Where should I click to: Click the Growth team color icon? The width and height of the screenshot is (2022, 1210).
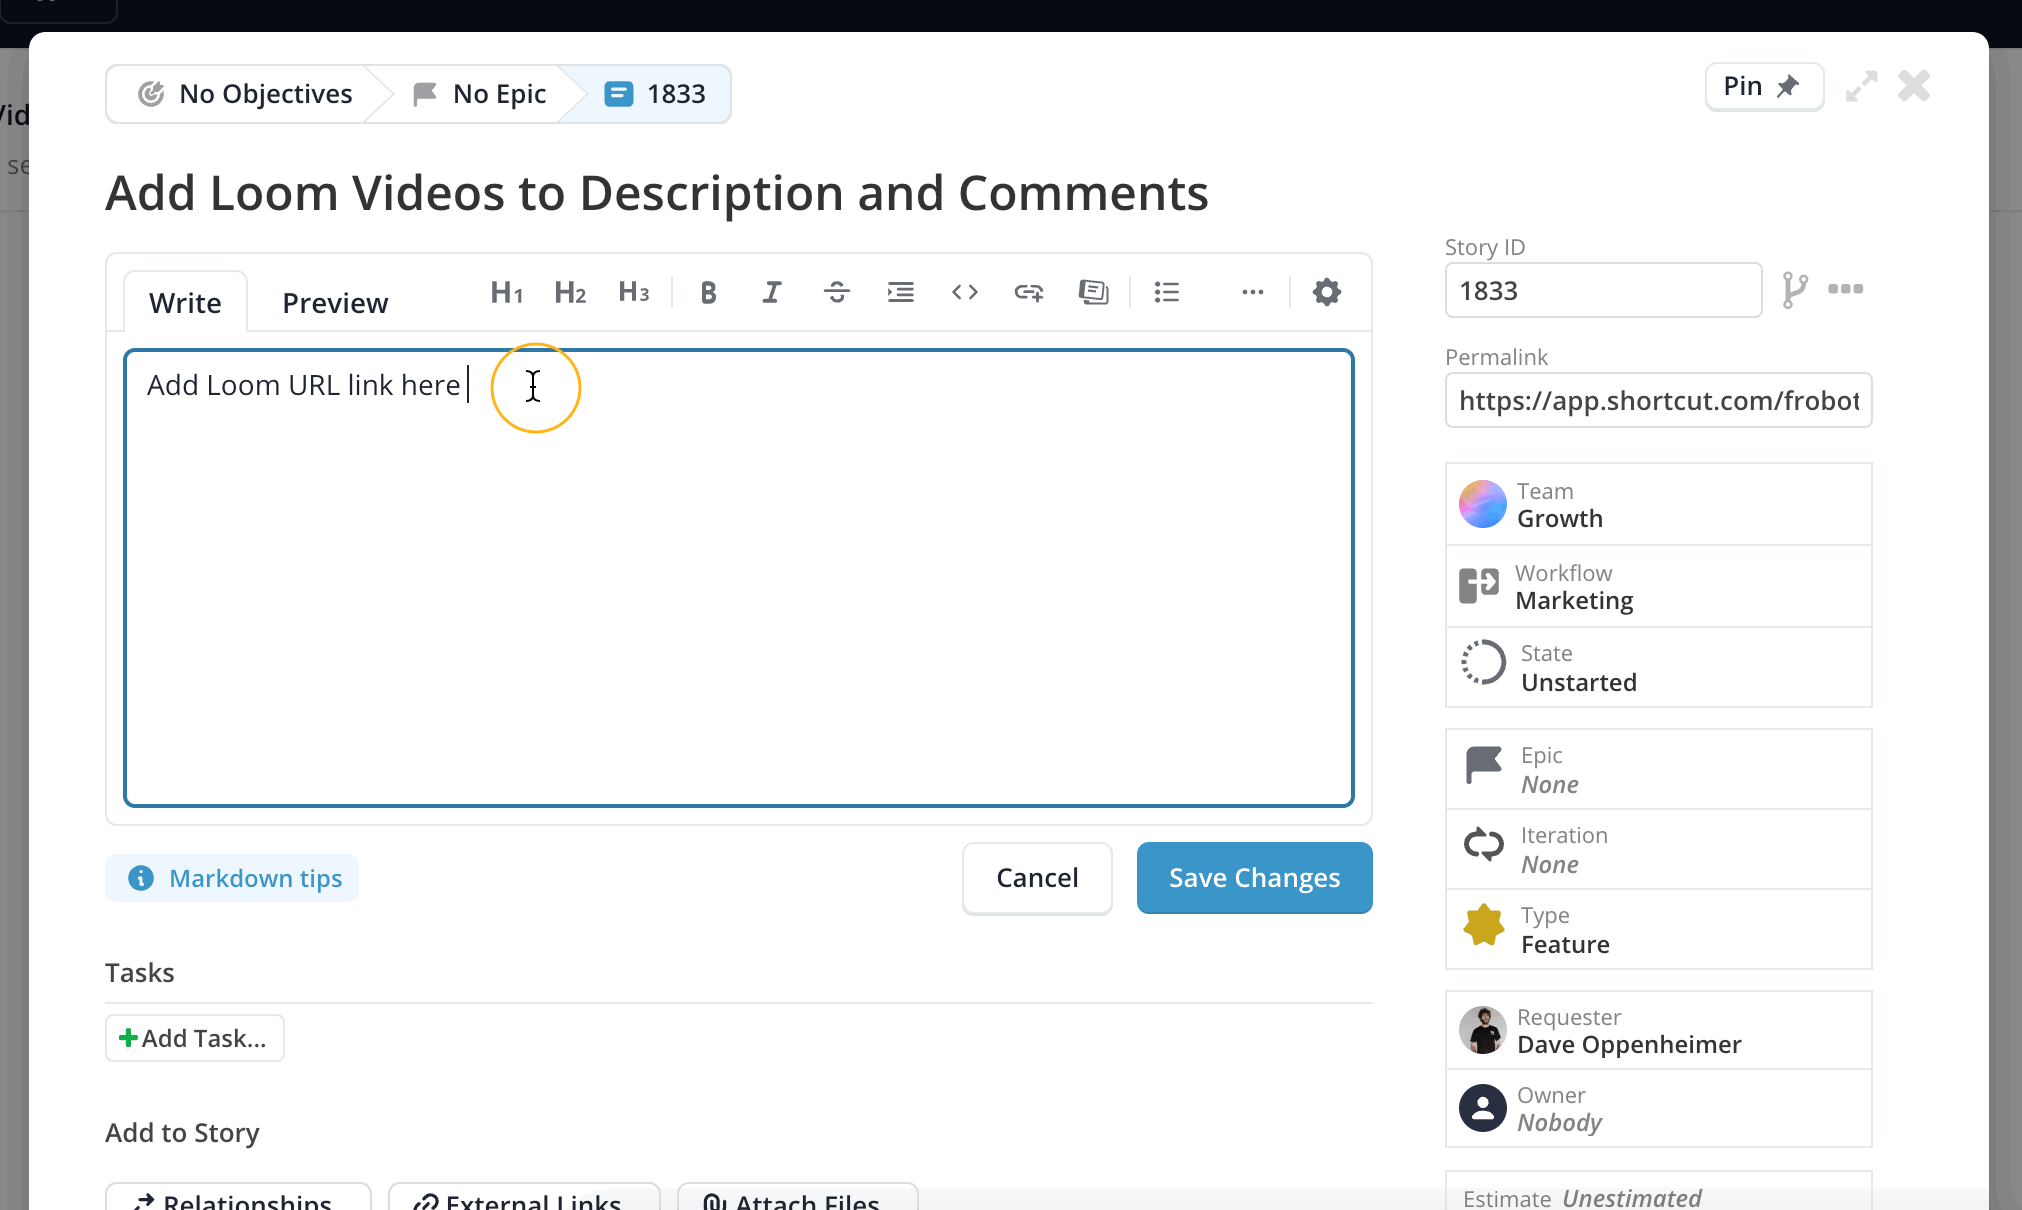click(1482, 504)
